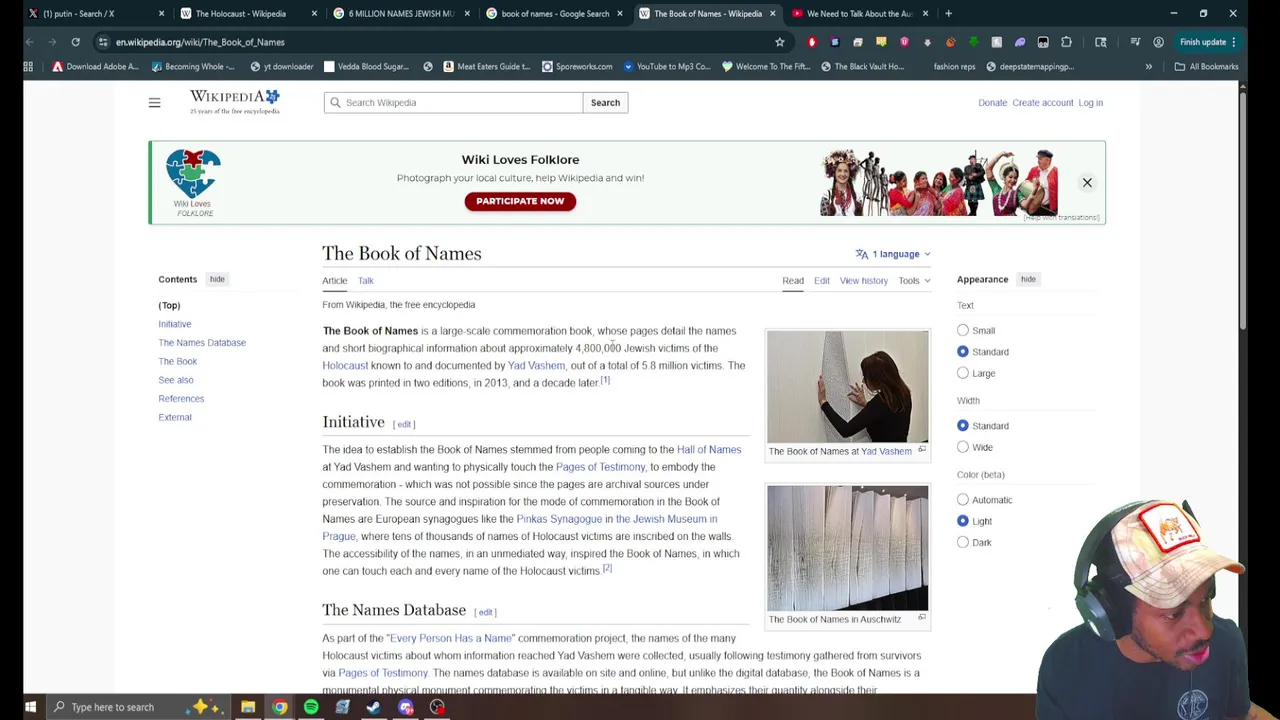
Task: Open the Windows Start menu
Action: point(30,707)
